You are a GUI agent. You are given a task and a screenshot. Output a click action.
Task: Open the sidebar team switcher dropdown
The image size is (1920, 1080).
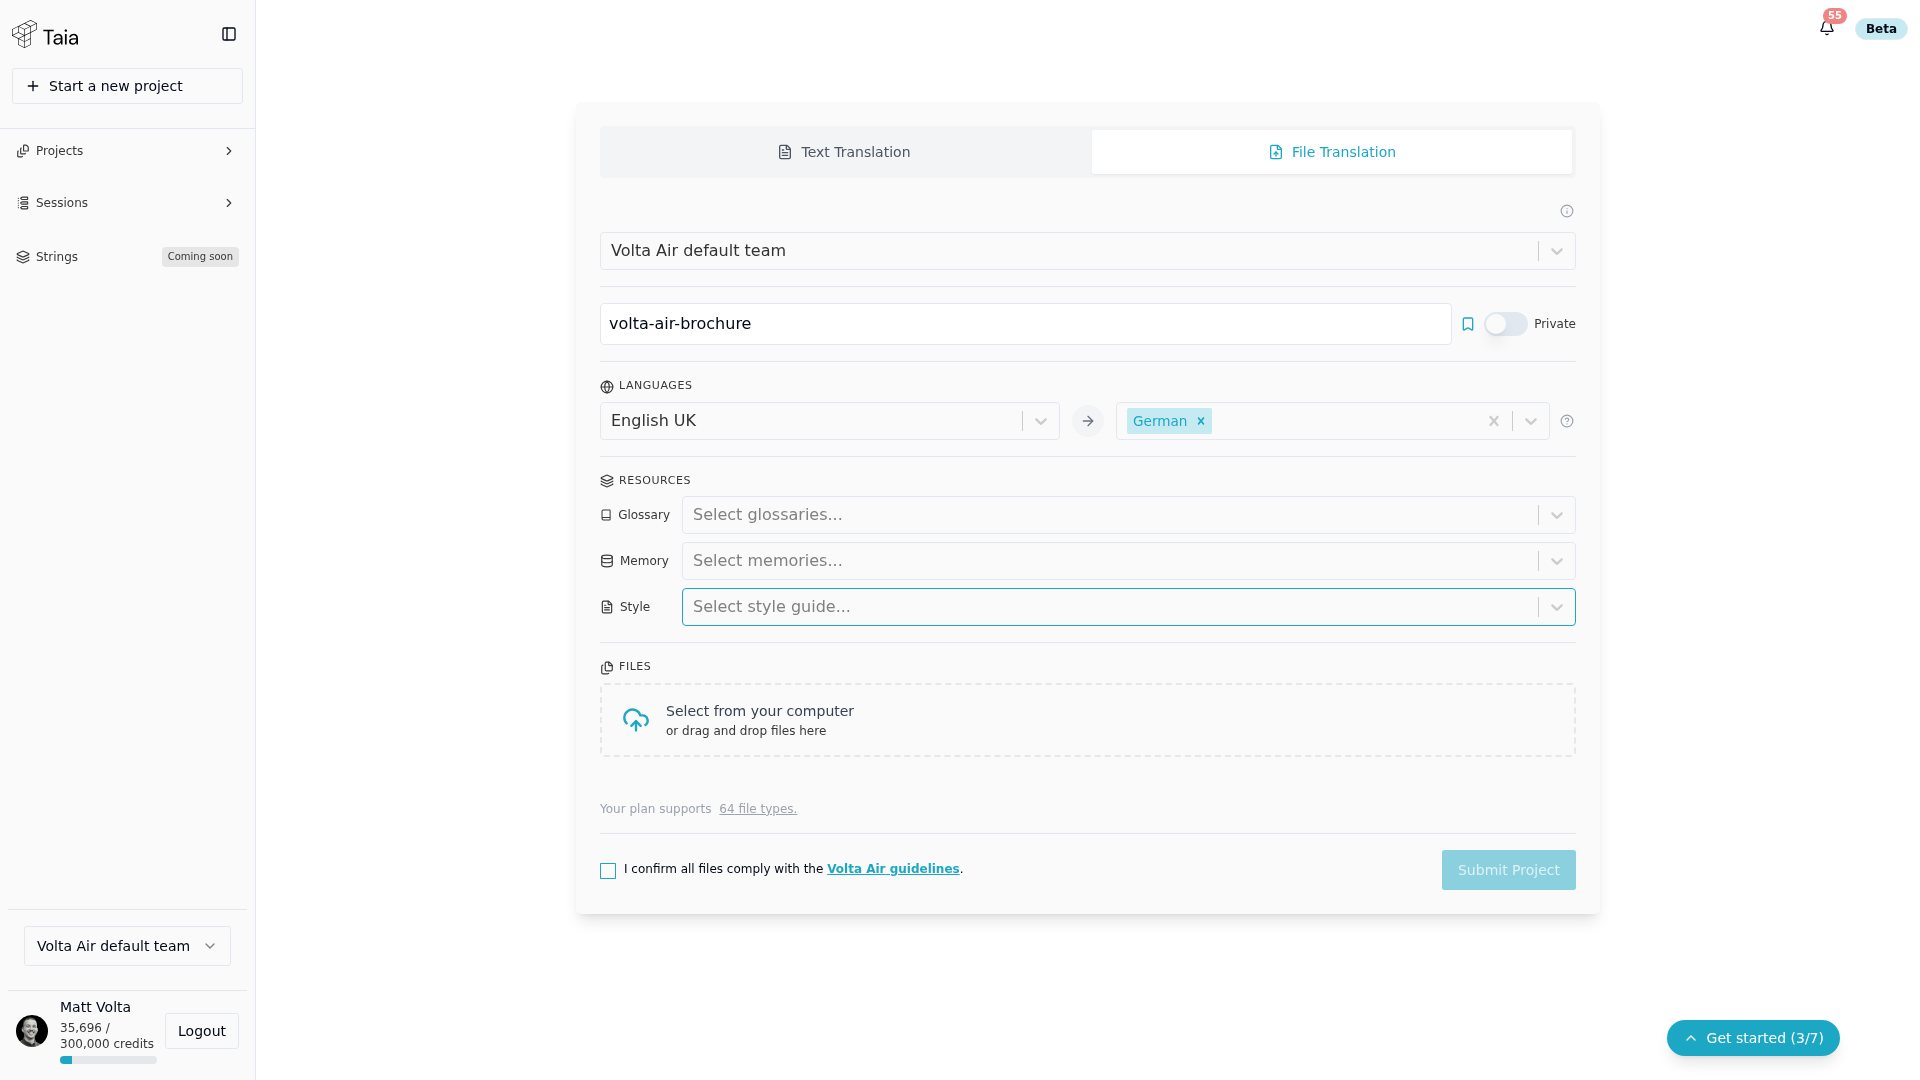point(127,946)
